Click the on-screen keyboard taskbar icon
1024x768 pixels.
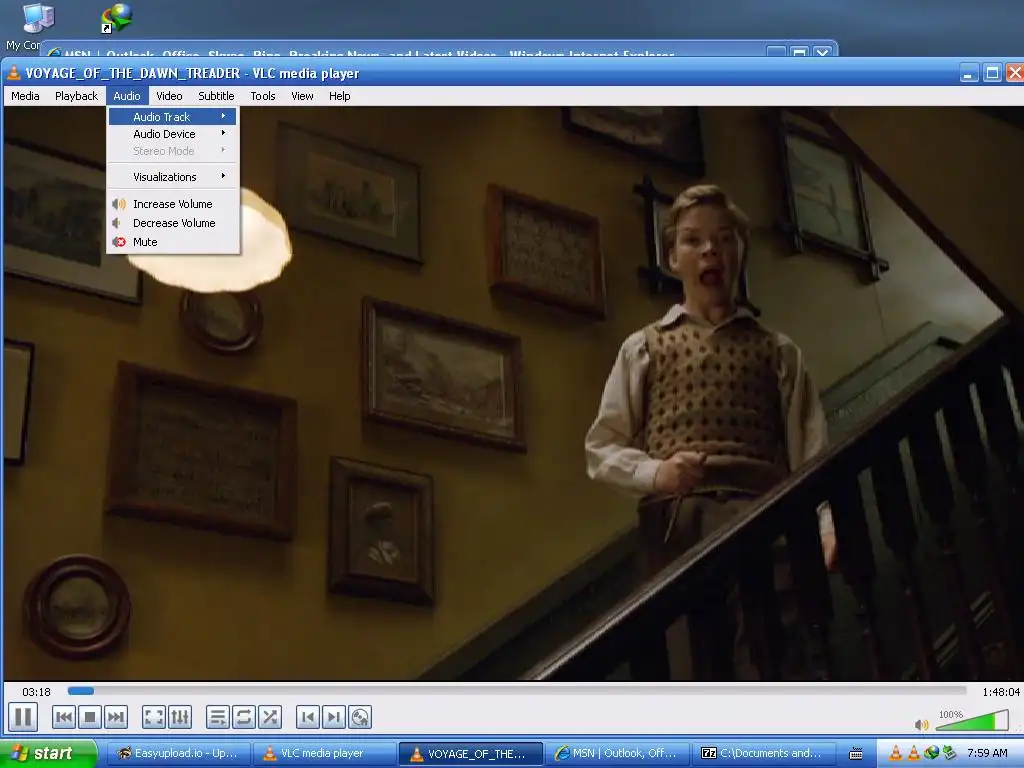click(x=856, y=754)
